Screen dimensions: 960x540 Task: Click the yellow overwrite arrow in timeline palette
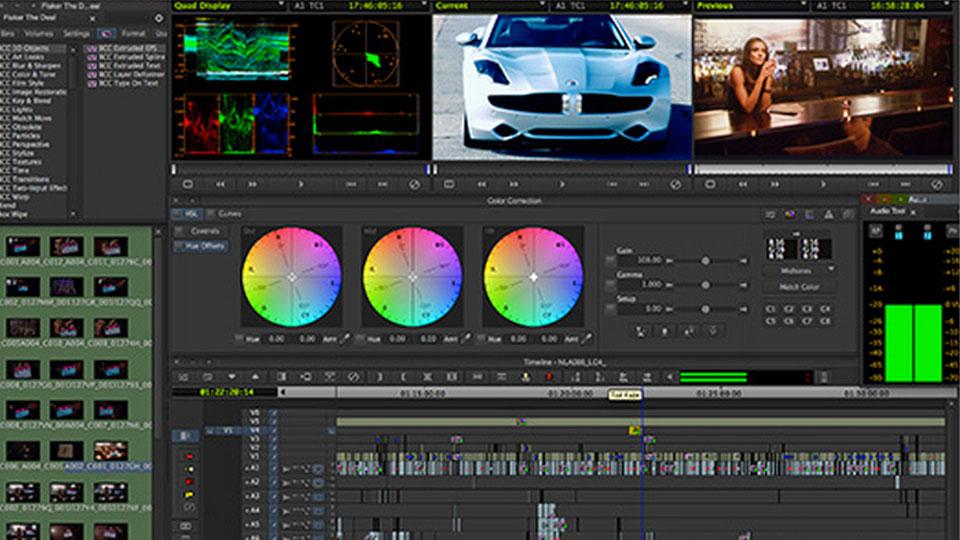point(190,495)
